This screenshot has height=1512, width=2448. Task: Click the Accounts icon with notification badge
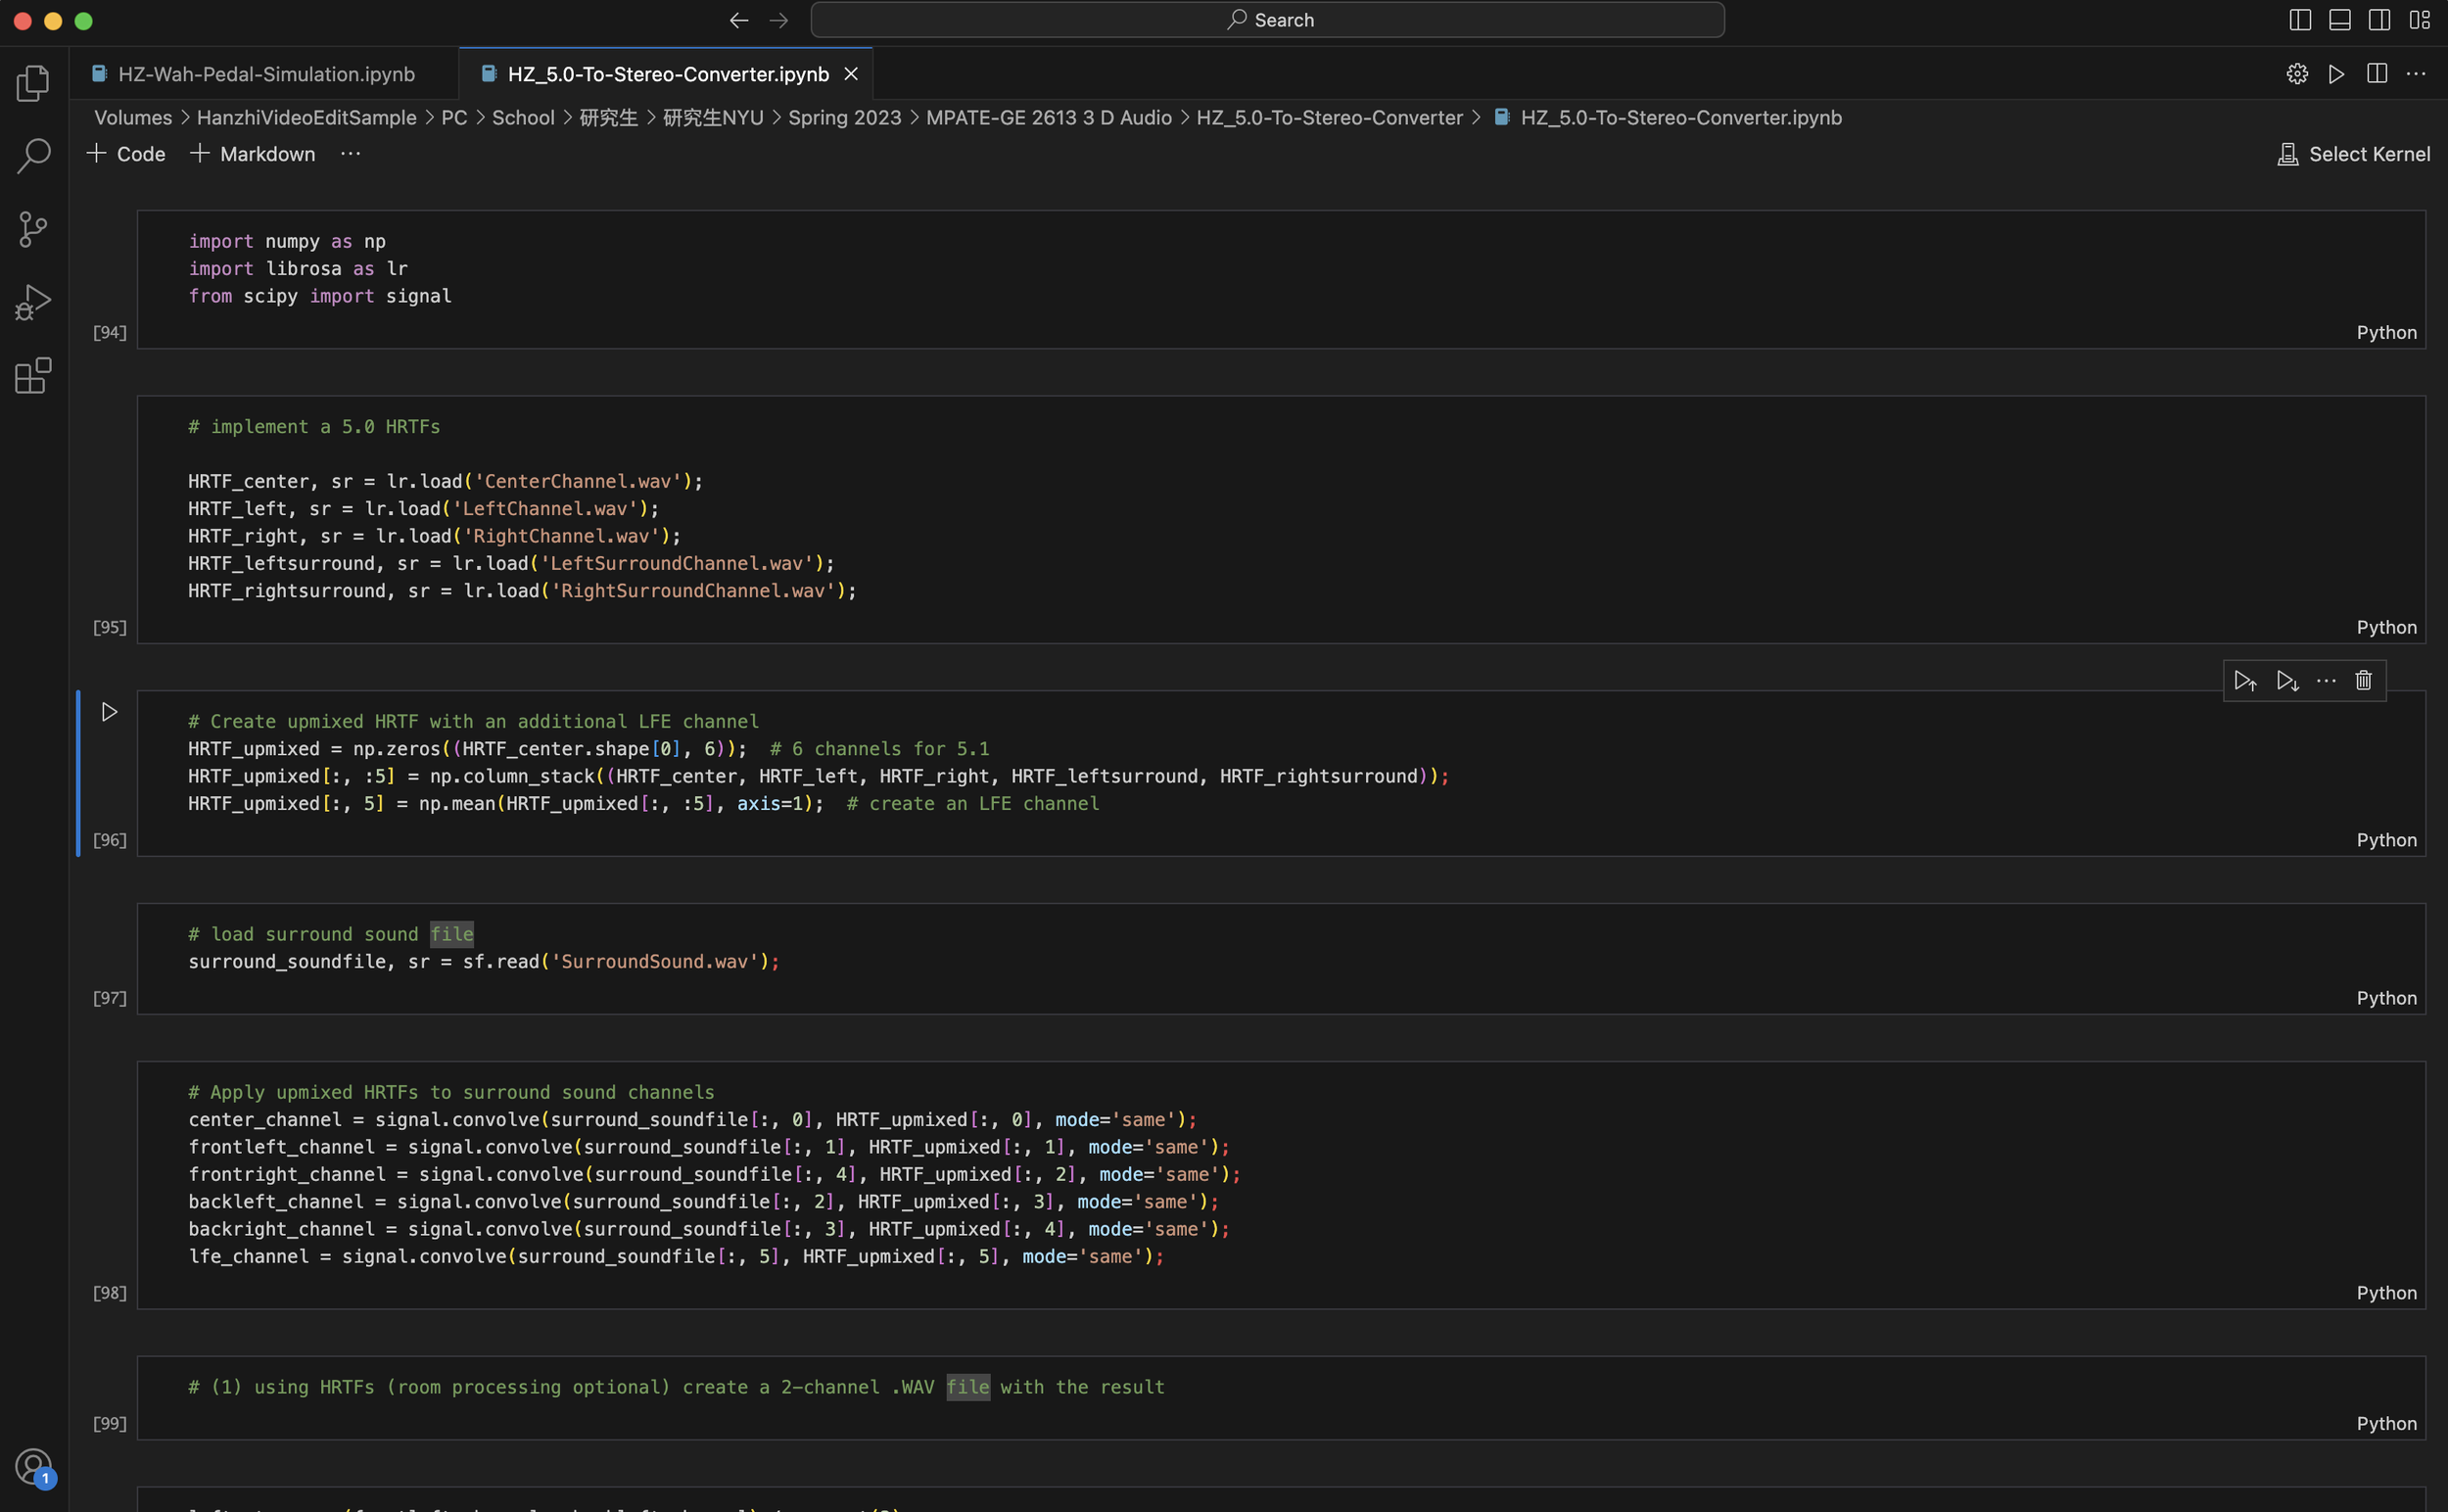pyautogui.click(x=33, y=1467)
